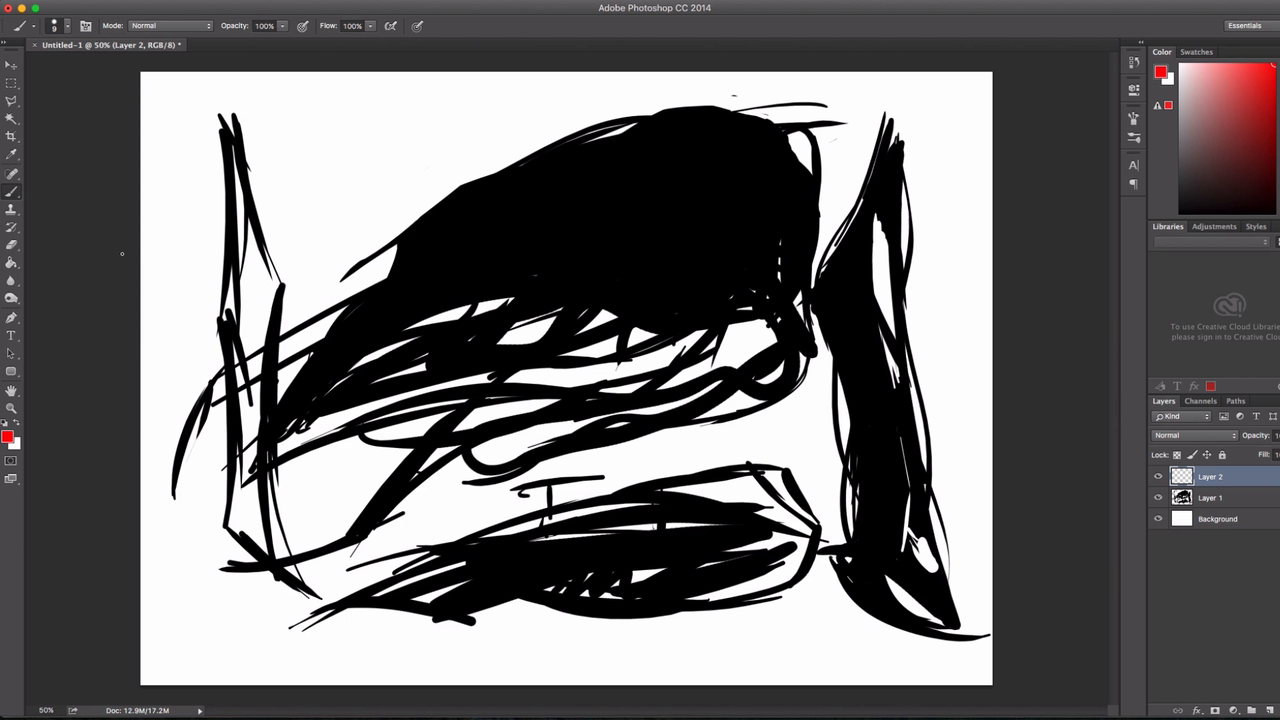
Task: Add a layer mask
Action: [x=1215, y=711]
